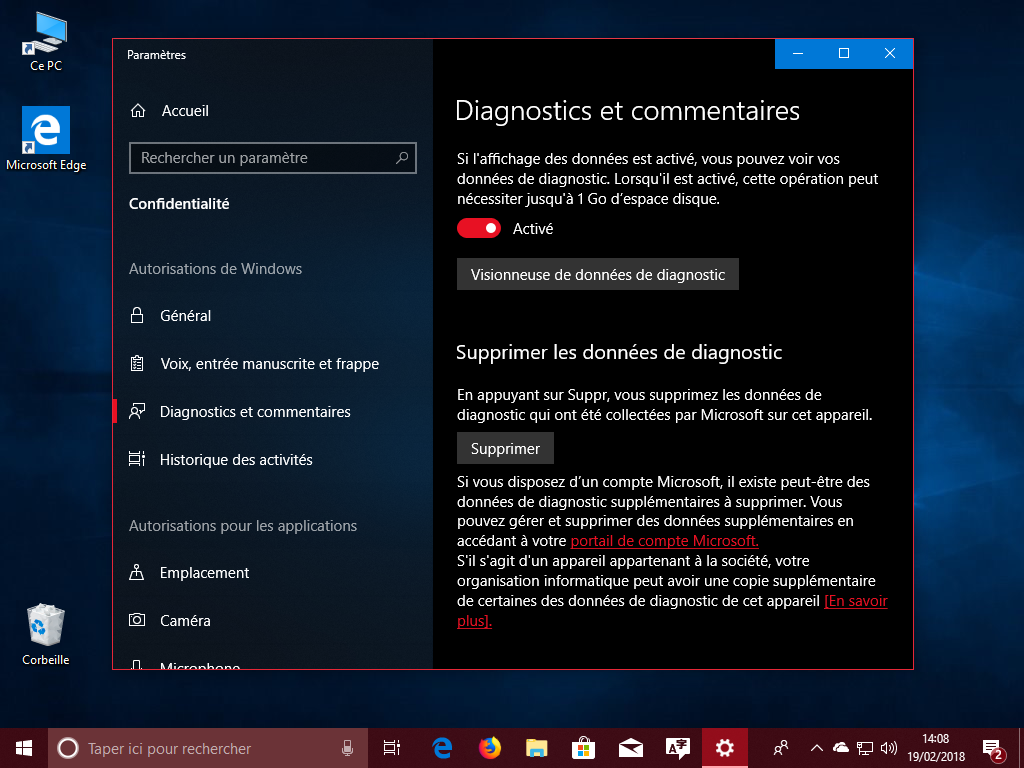Open the volume control in system tray
Viewport: 1024px width, 768px height.
pos(889,748)
